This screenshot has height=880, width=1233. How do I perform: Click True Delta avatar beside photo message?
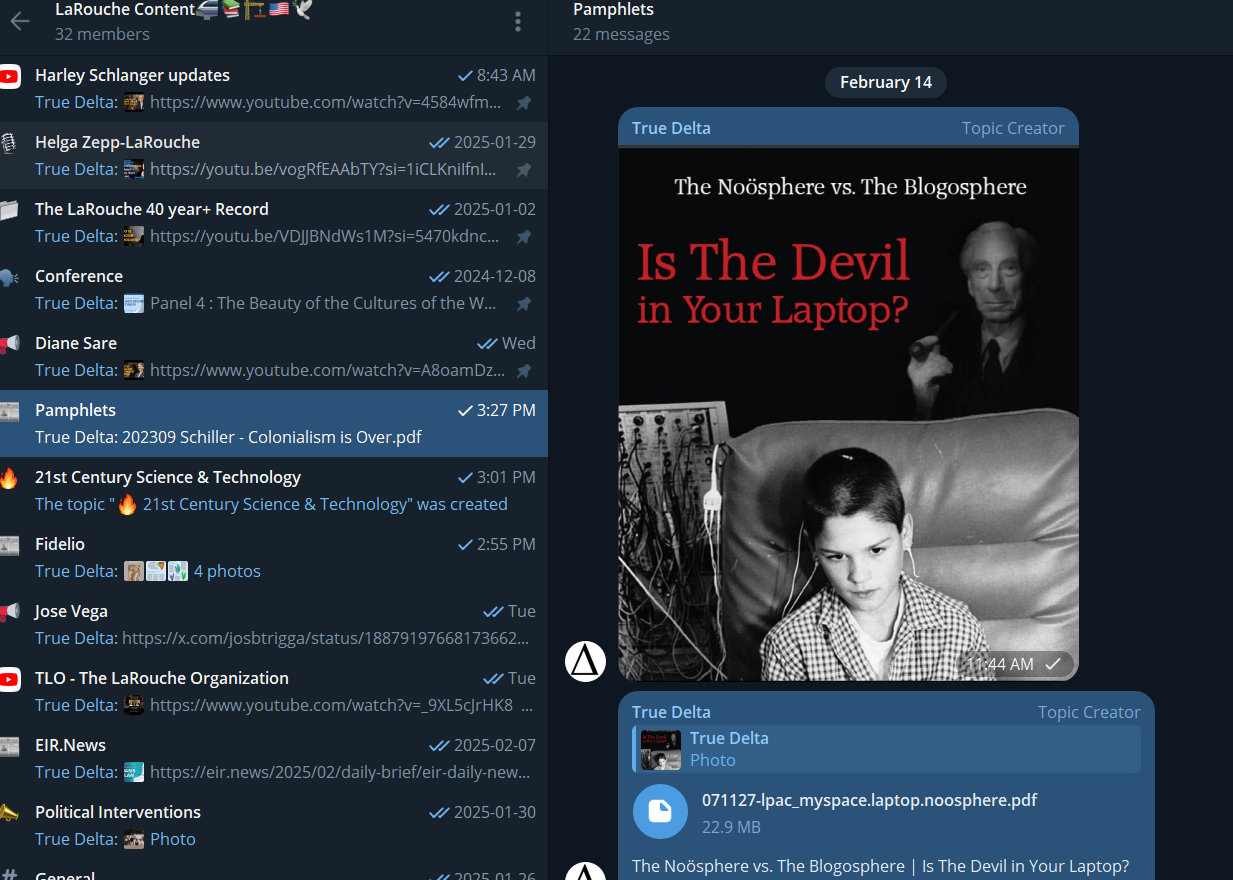click(x=586, y=662)
